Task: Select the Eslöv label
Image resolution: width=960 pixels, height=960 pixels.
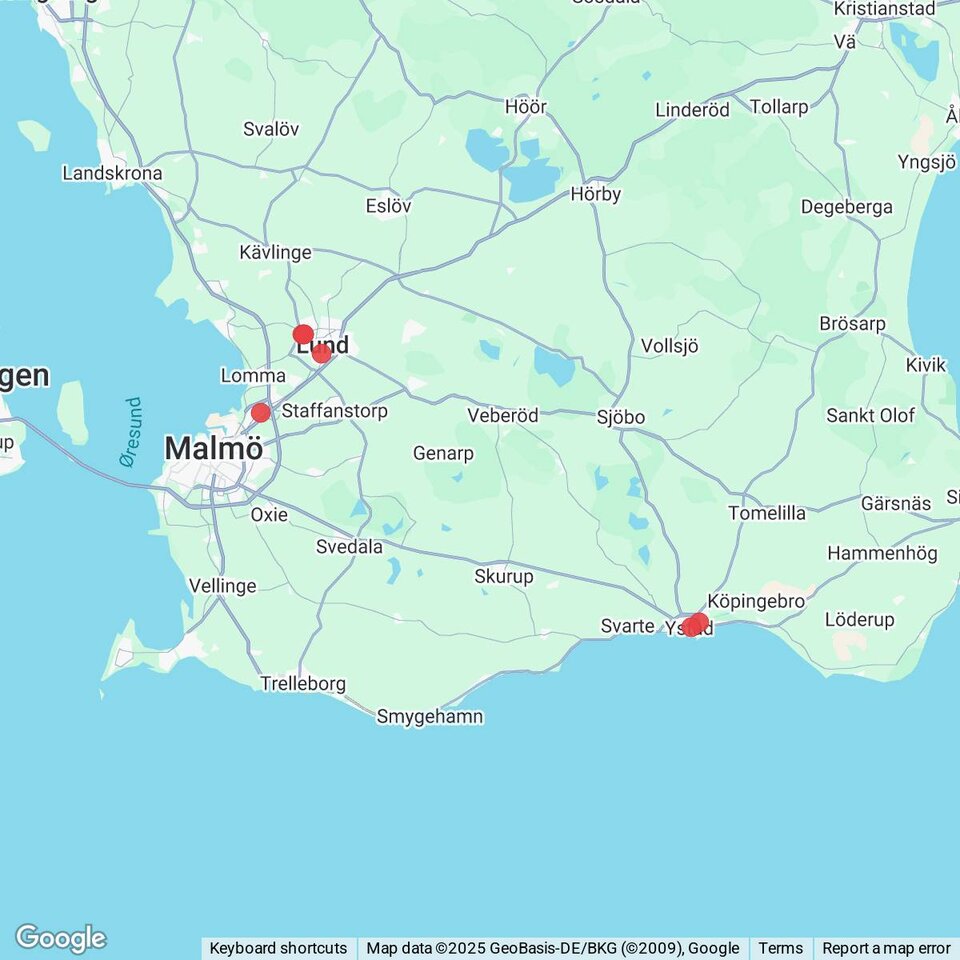Action: tap(388, 206)
